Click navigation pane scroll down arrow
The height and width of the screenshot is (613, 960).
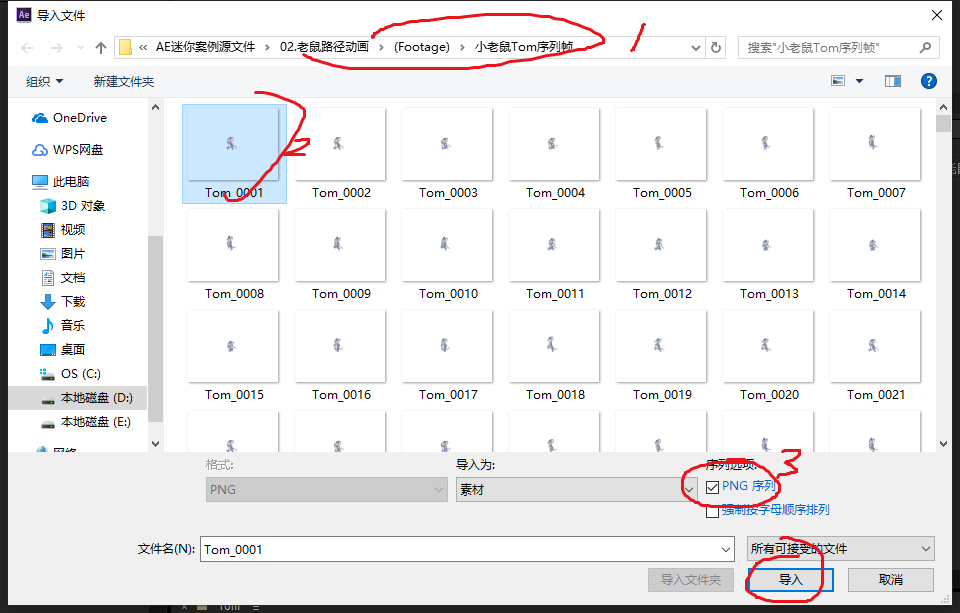156,444
